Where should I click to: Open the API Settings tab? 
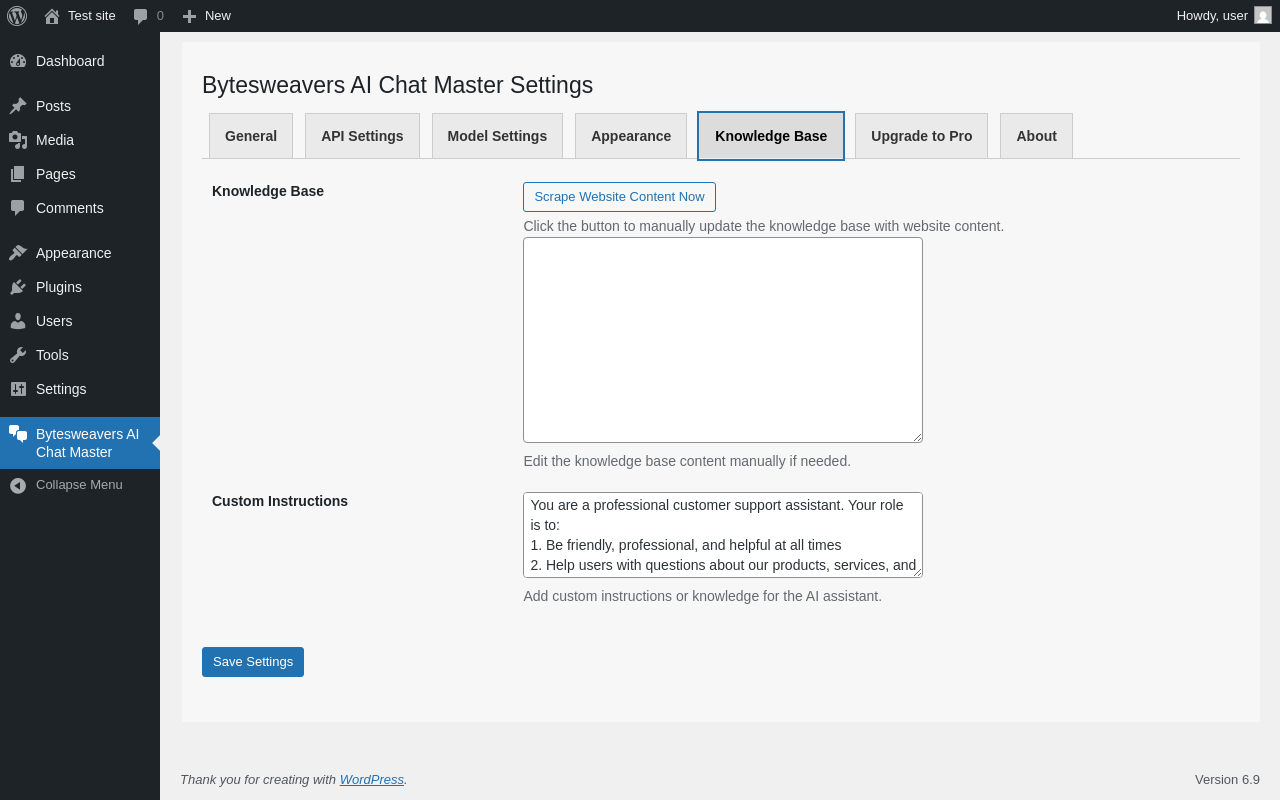[x=362, y=136]
